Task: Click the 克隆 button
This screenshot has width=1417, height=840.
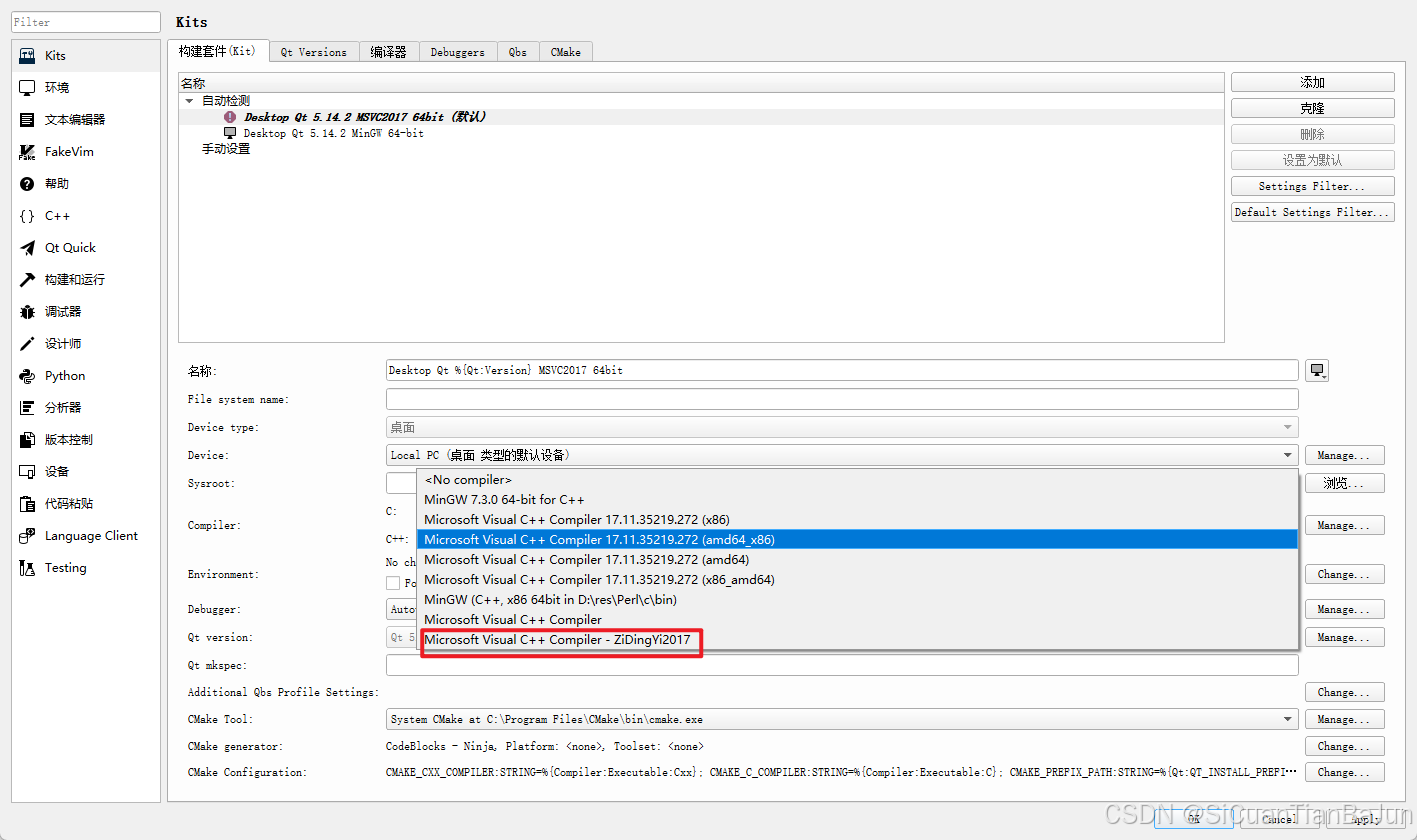Action: [1312, 107]
